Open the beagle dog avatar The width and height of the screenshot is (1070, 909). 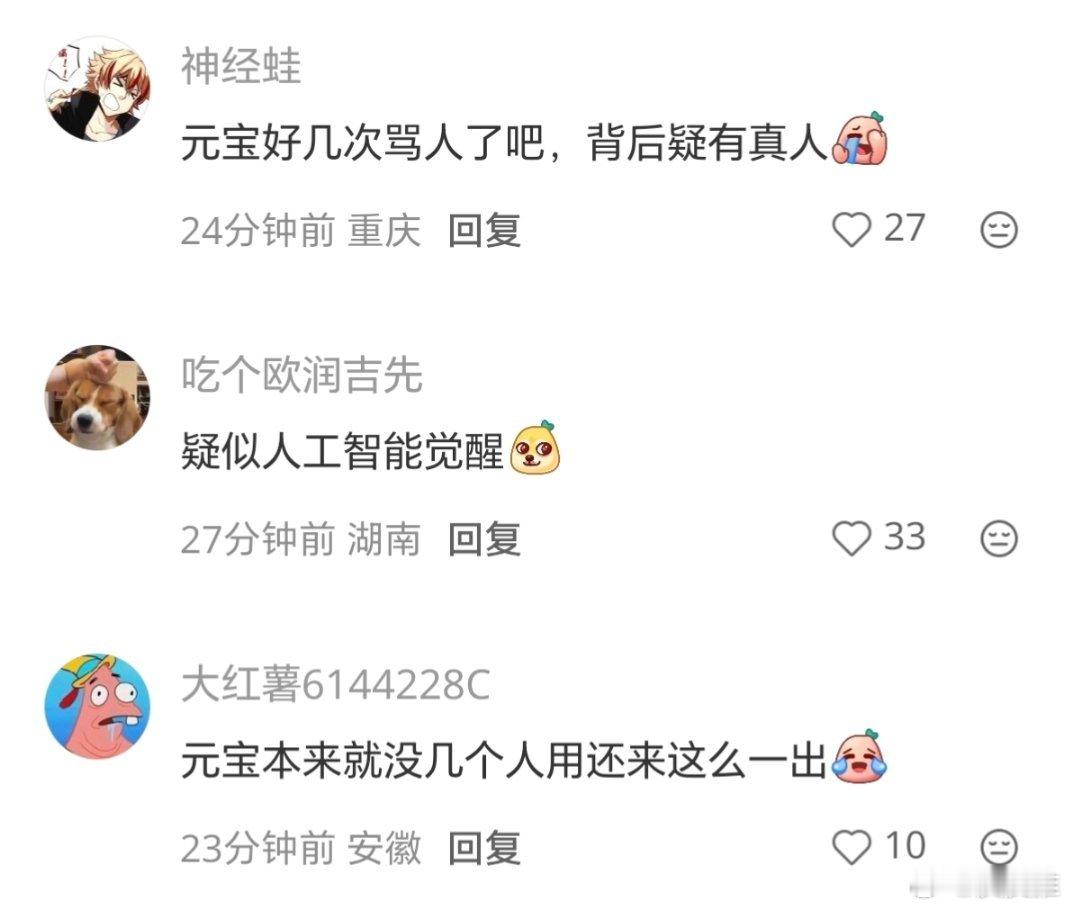point(97,398)
